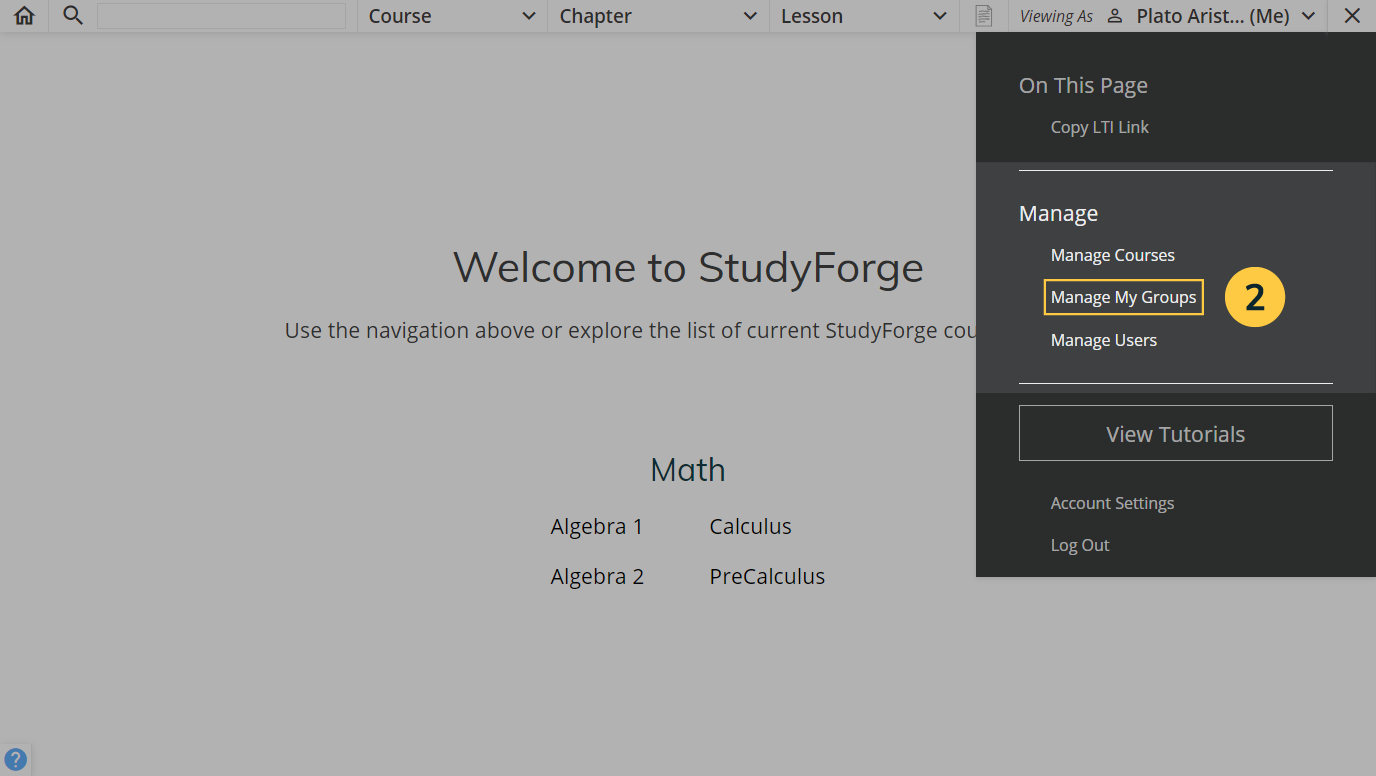Image resolution: width=1376 pixels, height=776 pixels.
Task: Choose Log Out
Action: 1080,545
